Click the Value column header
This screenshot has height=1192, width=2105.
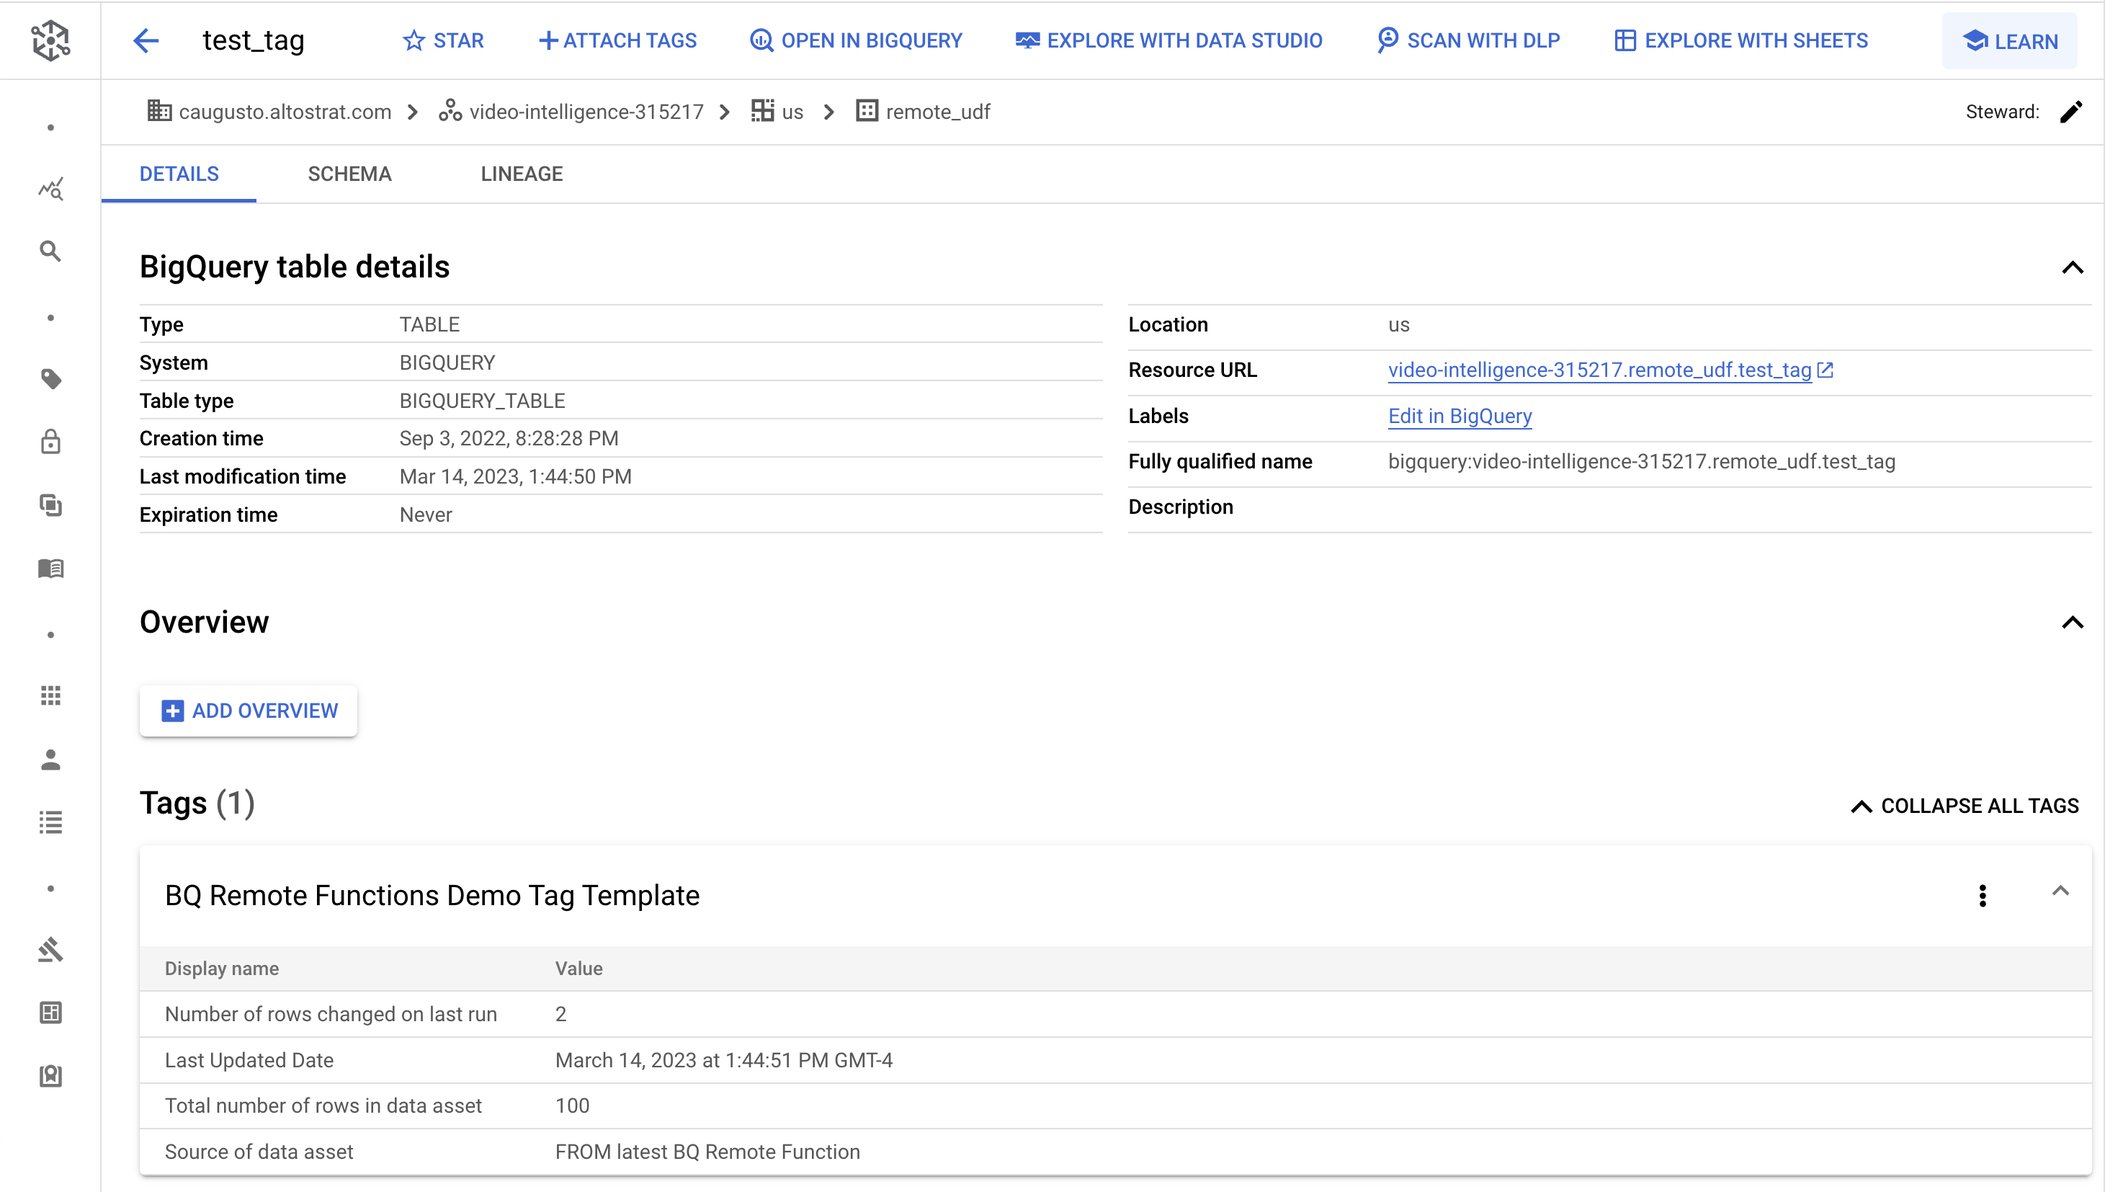pyautogui.click(x=579, y=968)
